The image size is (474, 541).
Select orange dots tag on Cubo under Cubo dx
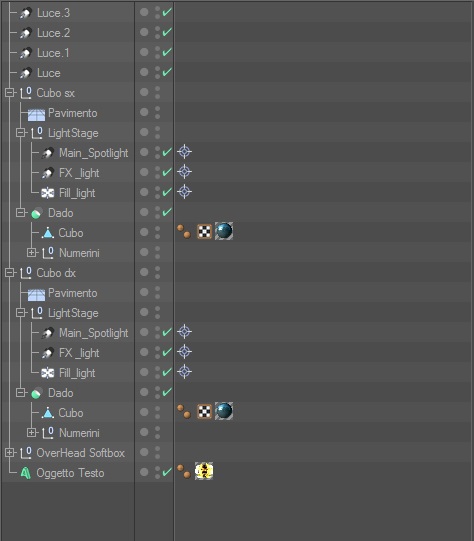pos(184,411)
